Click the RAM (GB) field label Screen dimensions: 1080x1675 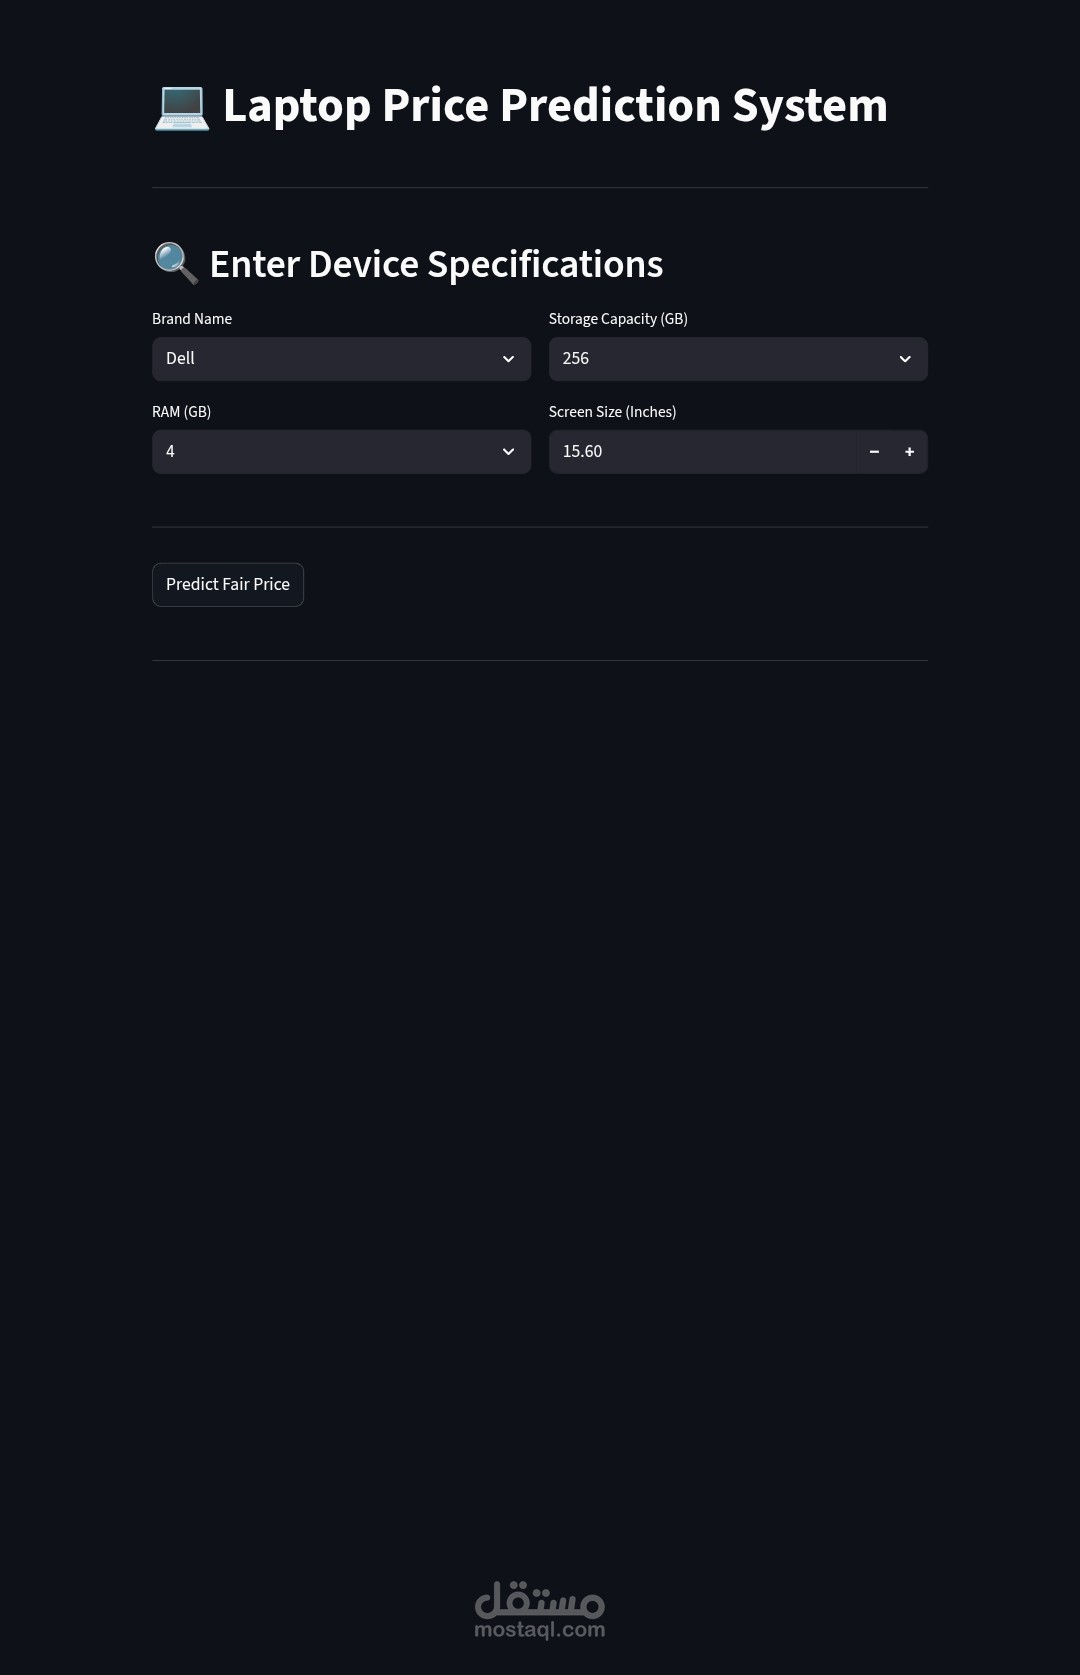click(181, 412)
